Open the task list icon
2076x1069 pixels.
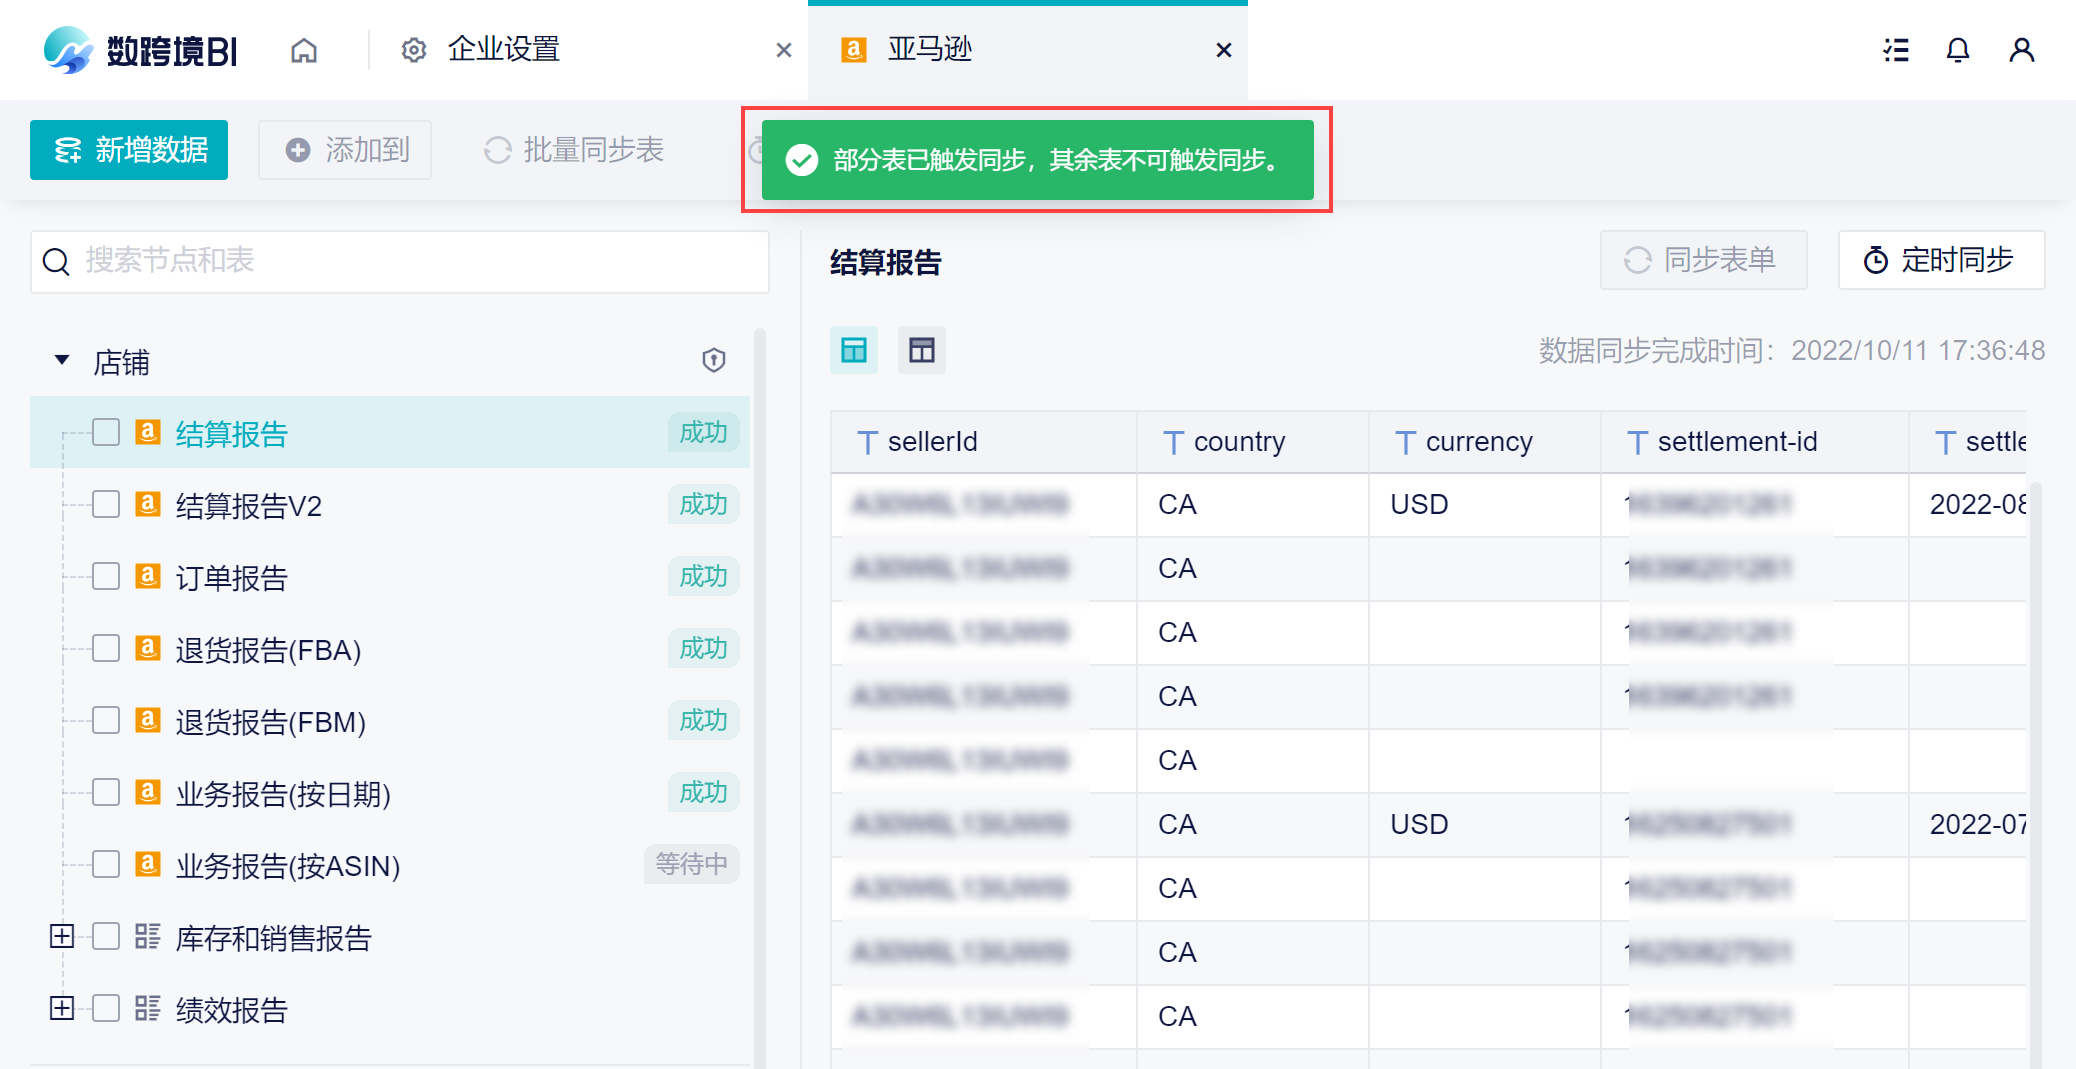tap(1895, 50)
